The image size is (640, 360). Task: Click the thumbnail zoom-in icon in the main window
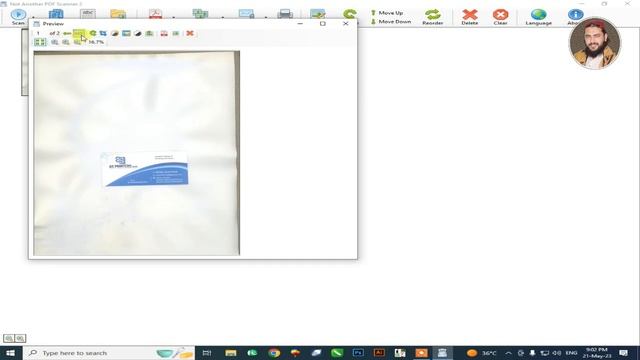coord(20,338)
